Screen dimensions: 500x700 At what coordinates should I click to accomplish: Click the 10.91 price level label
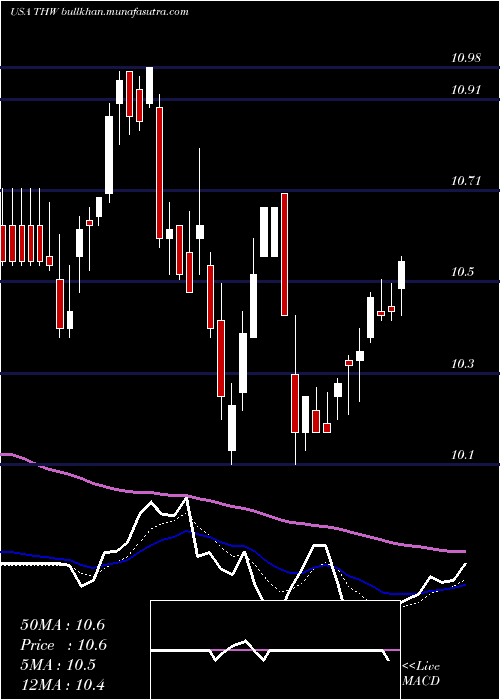click(x=466, y=89)
